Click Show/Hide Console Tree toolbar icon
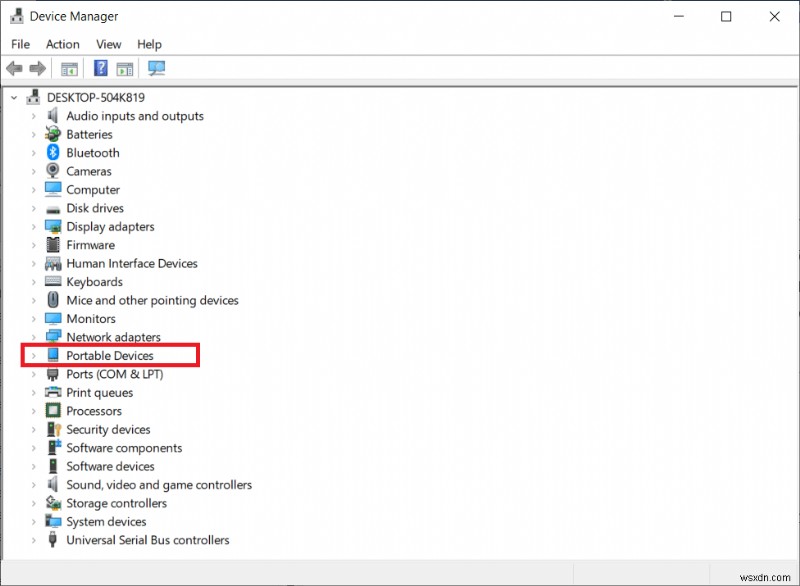 (69, 68)
